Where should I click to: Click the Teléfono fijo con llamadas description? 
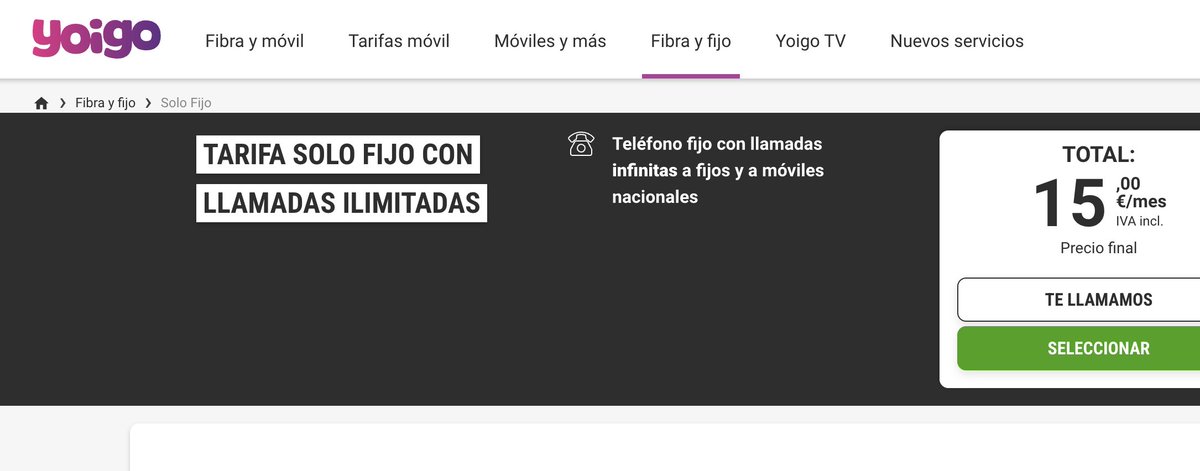tap(718, 171)
